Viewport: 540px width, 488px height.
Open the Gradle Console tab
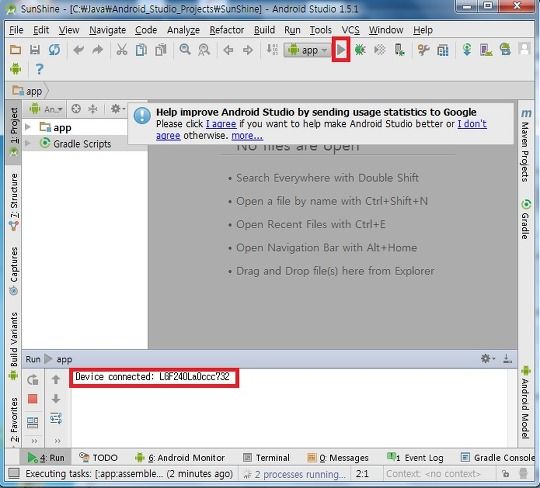coord(498,458)
